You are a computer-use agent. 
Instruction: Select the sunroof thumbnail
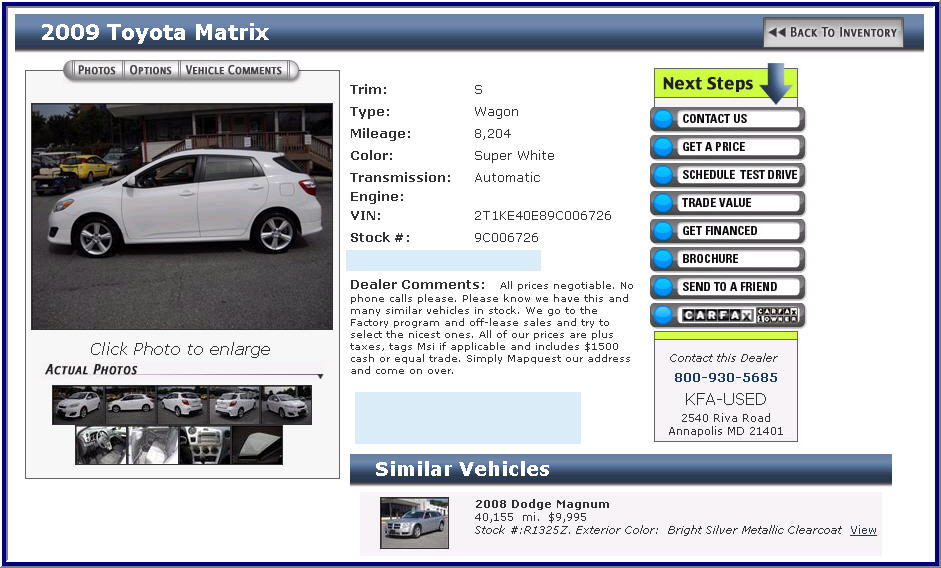[x=257, y=445]
